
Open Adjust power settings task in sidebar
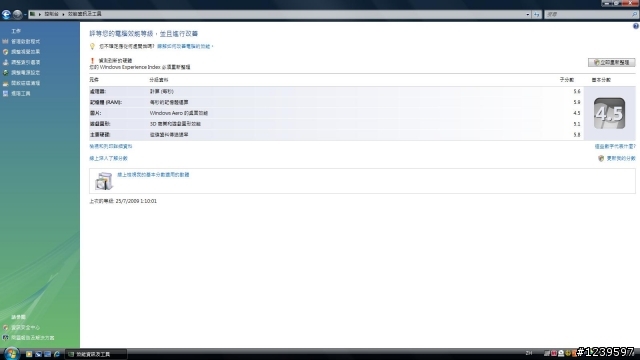click(x=25, y=73)
